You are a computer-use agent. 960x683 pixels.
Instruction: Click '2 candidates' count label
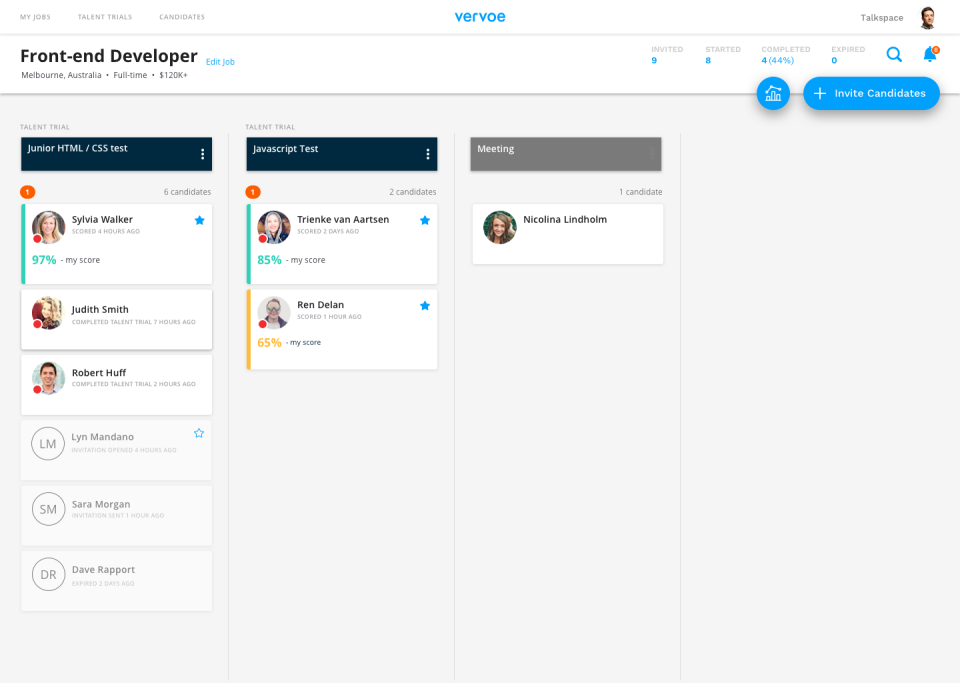click(413, 192)
